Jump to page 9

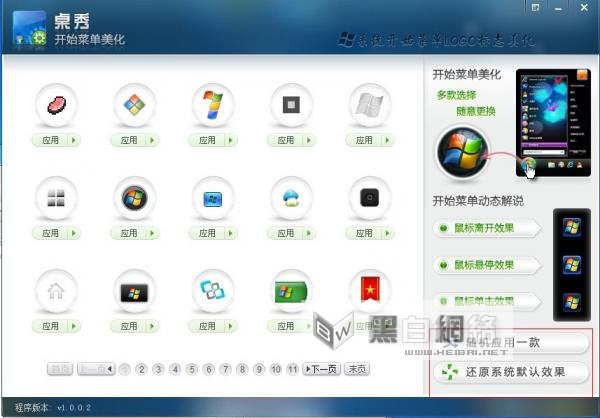(259, 369)
